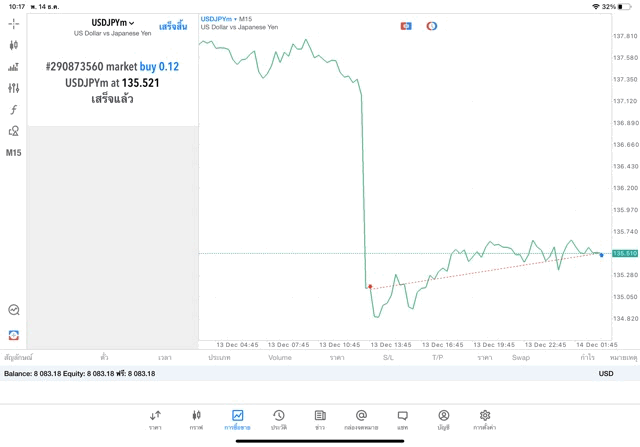Click the กำไร profit column header

click(587, 358)
